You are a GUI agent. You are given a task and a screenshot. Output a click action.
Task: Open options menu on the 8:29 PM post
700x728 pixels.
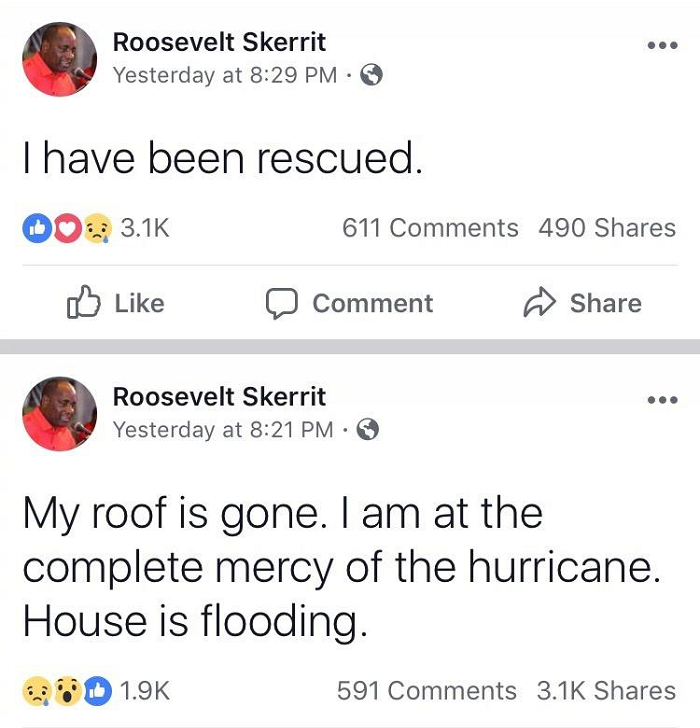click(662, 46)
